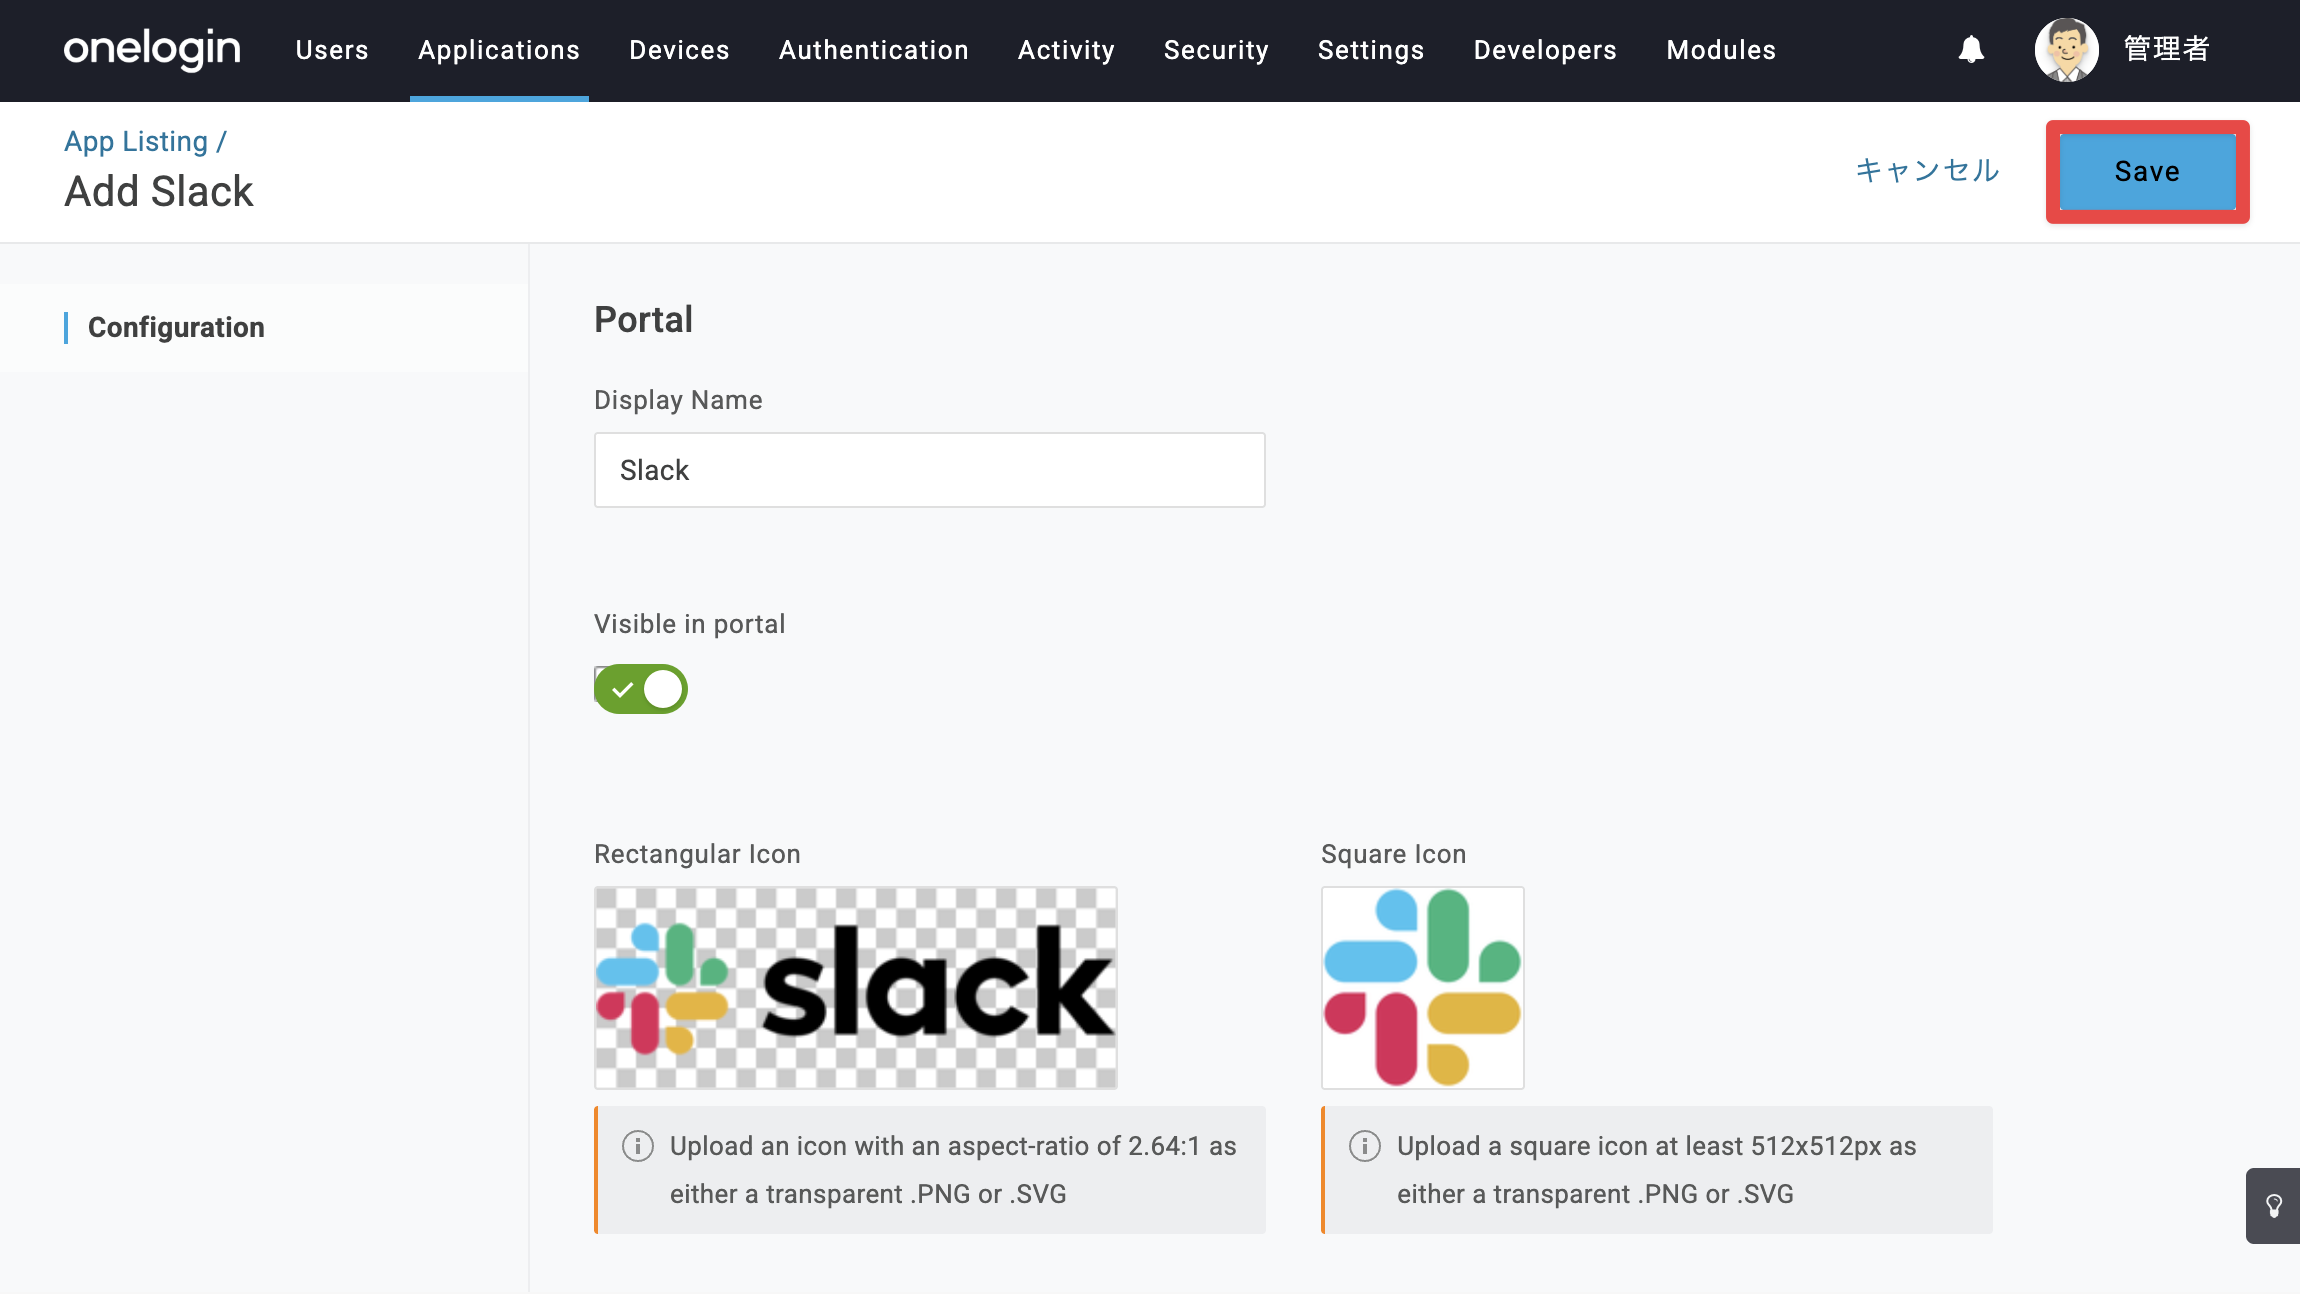This screenshot has width=2300, height=1294.
Task: Open the Activity menu
Action: click(x=1066, y=50)
